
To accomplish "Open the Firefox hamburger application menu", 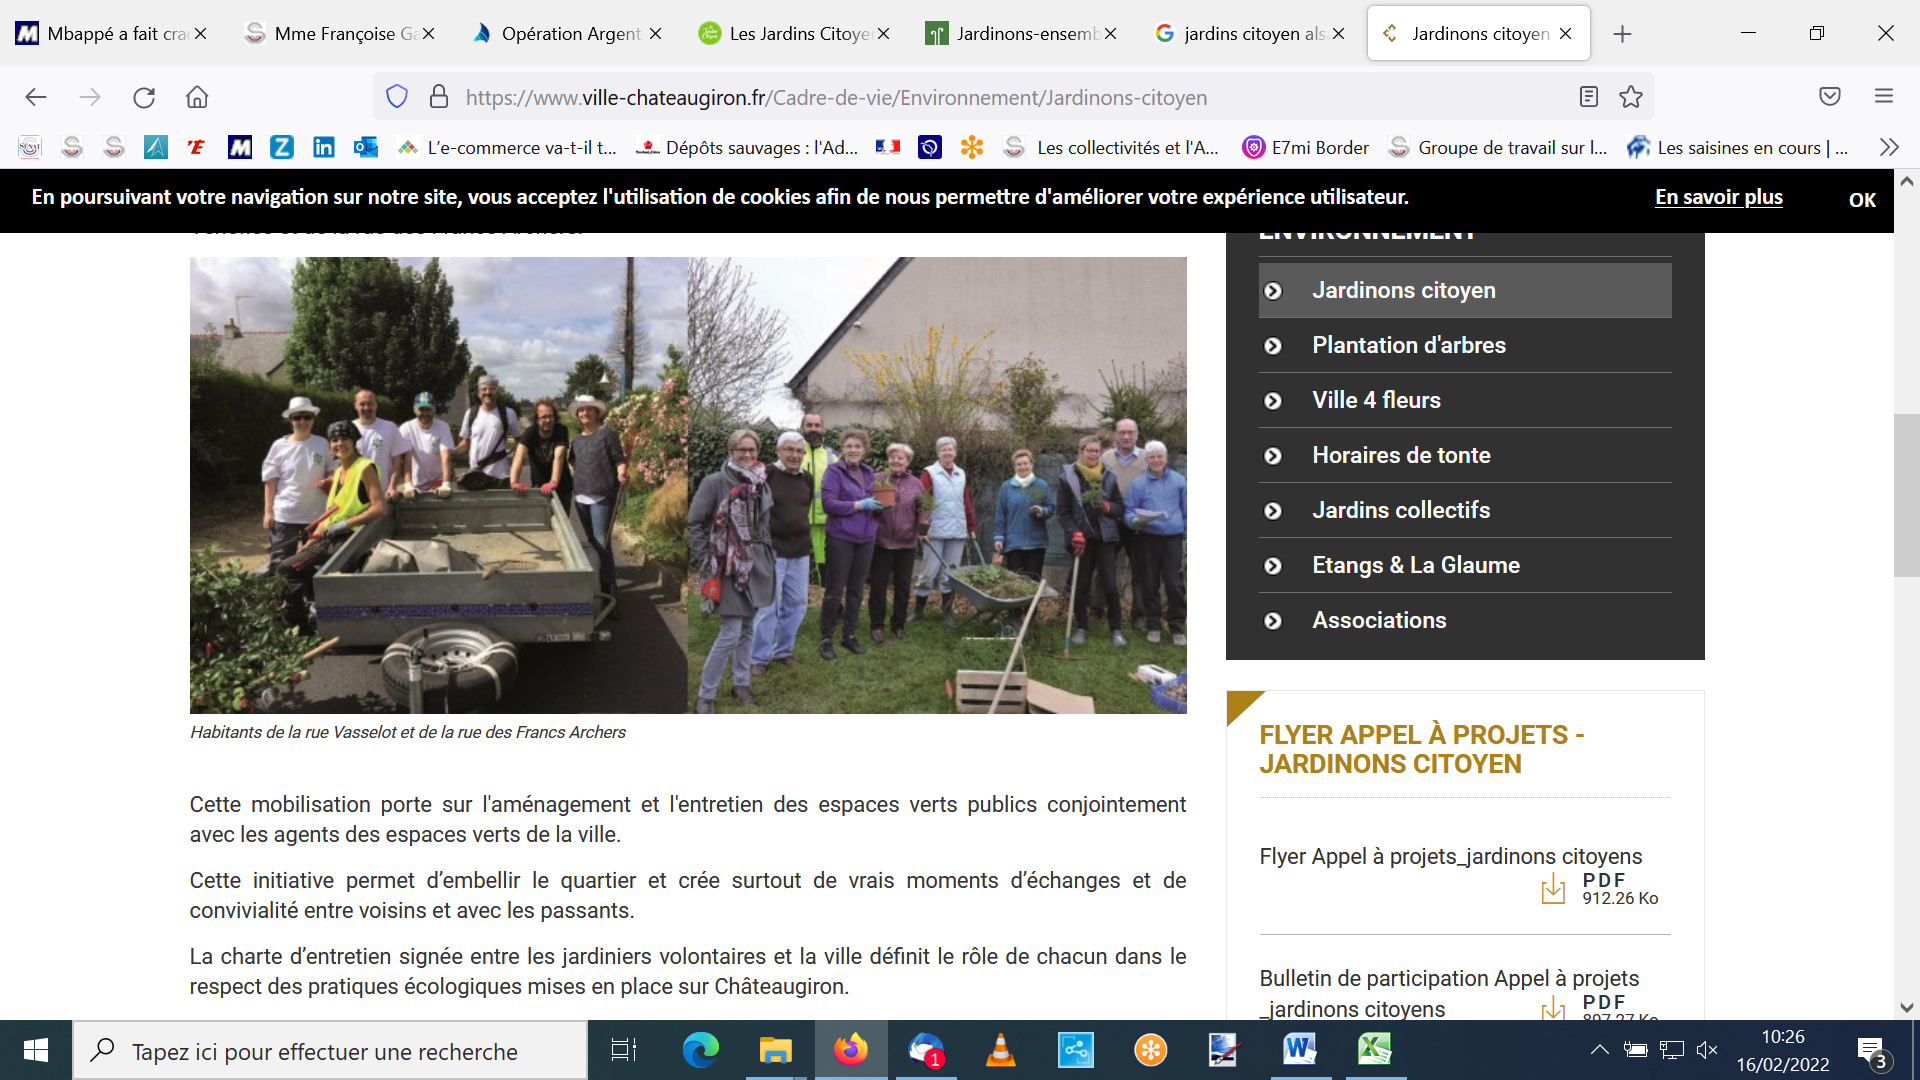I will pos(1884,97).
